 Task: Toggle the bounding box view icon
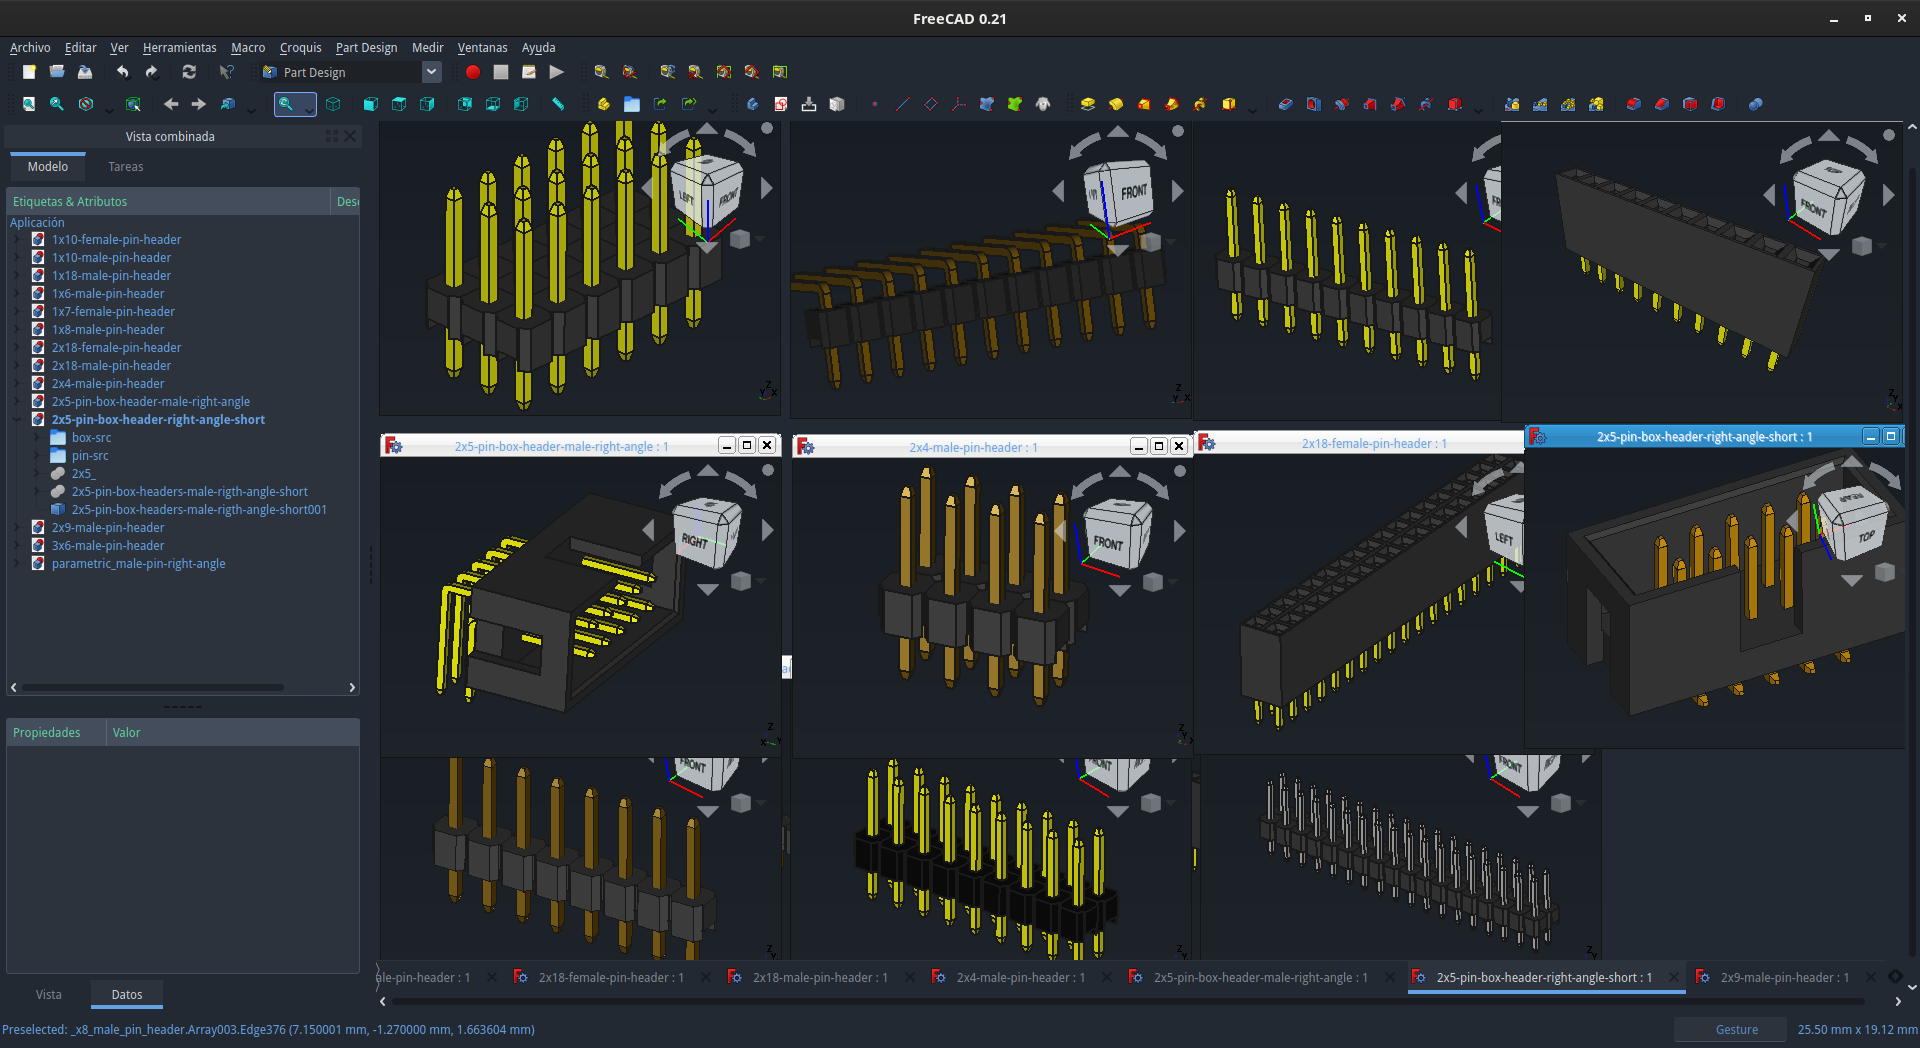[x=133, y=104]
